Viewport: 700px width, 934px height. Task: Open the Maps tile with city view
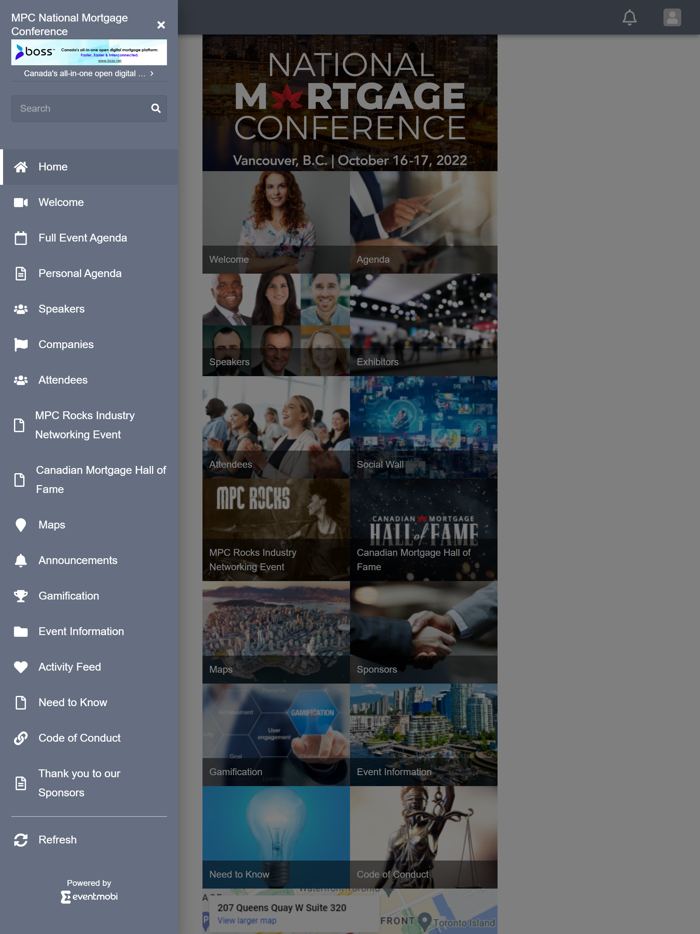(276, 632)
